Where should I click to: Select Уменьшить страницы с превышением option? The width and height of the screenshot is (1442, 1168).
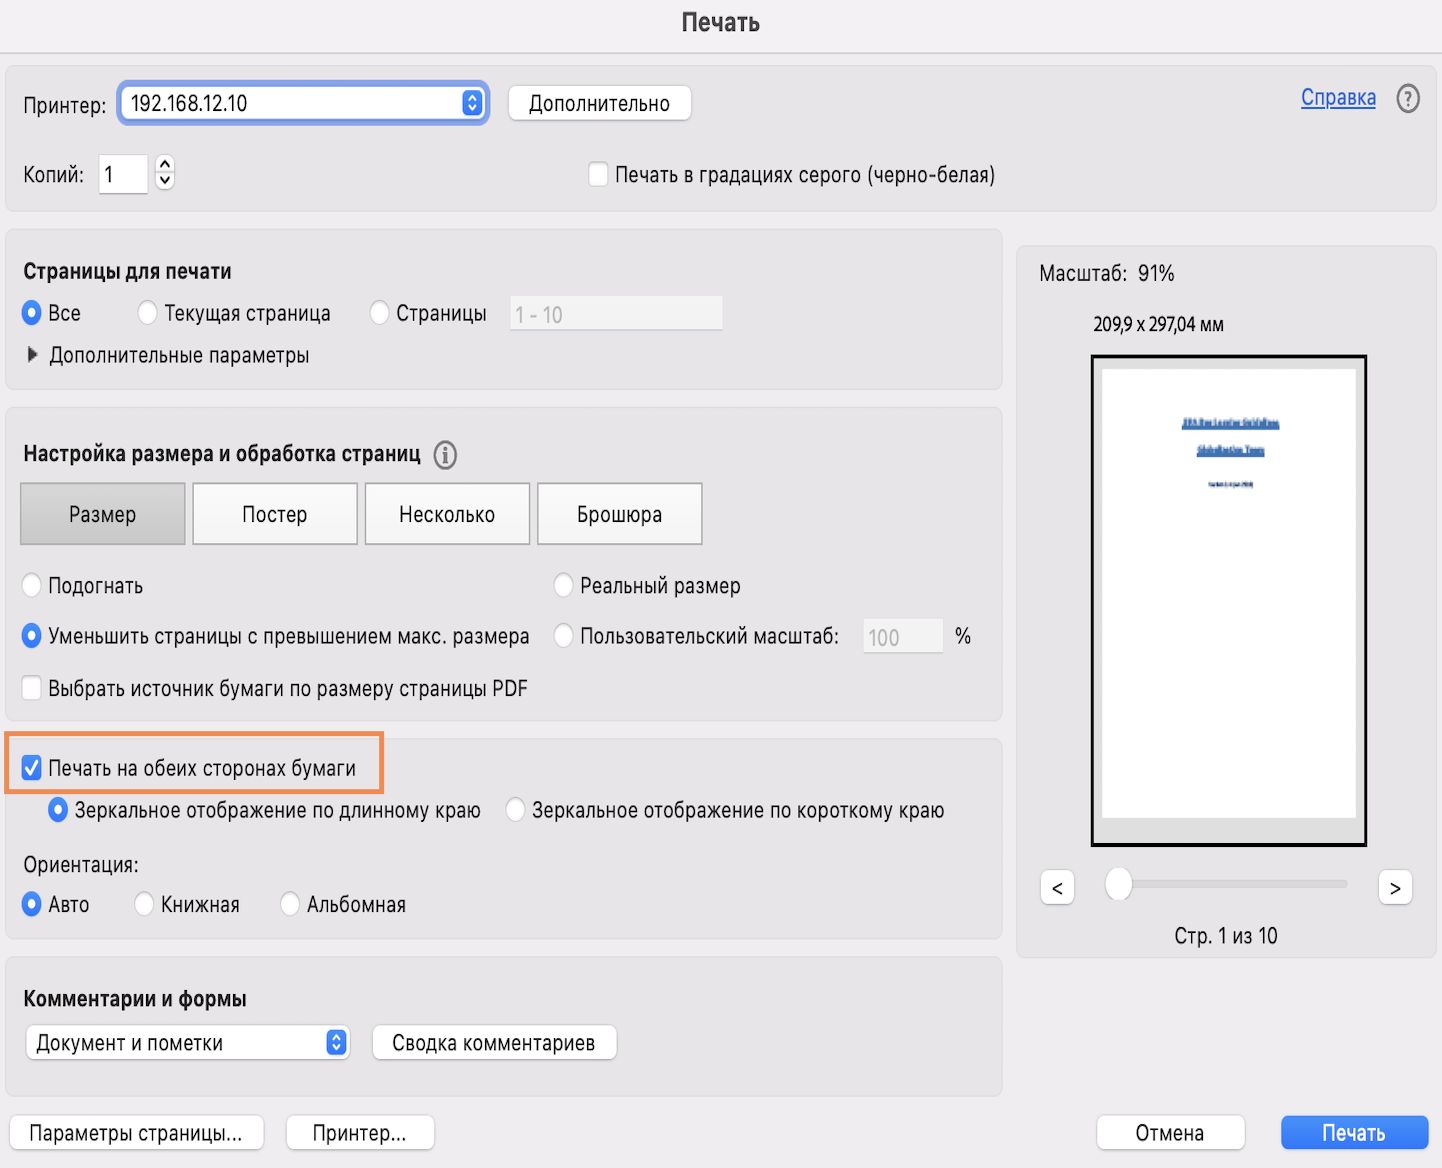(x=32, y=636)
